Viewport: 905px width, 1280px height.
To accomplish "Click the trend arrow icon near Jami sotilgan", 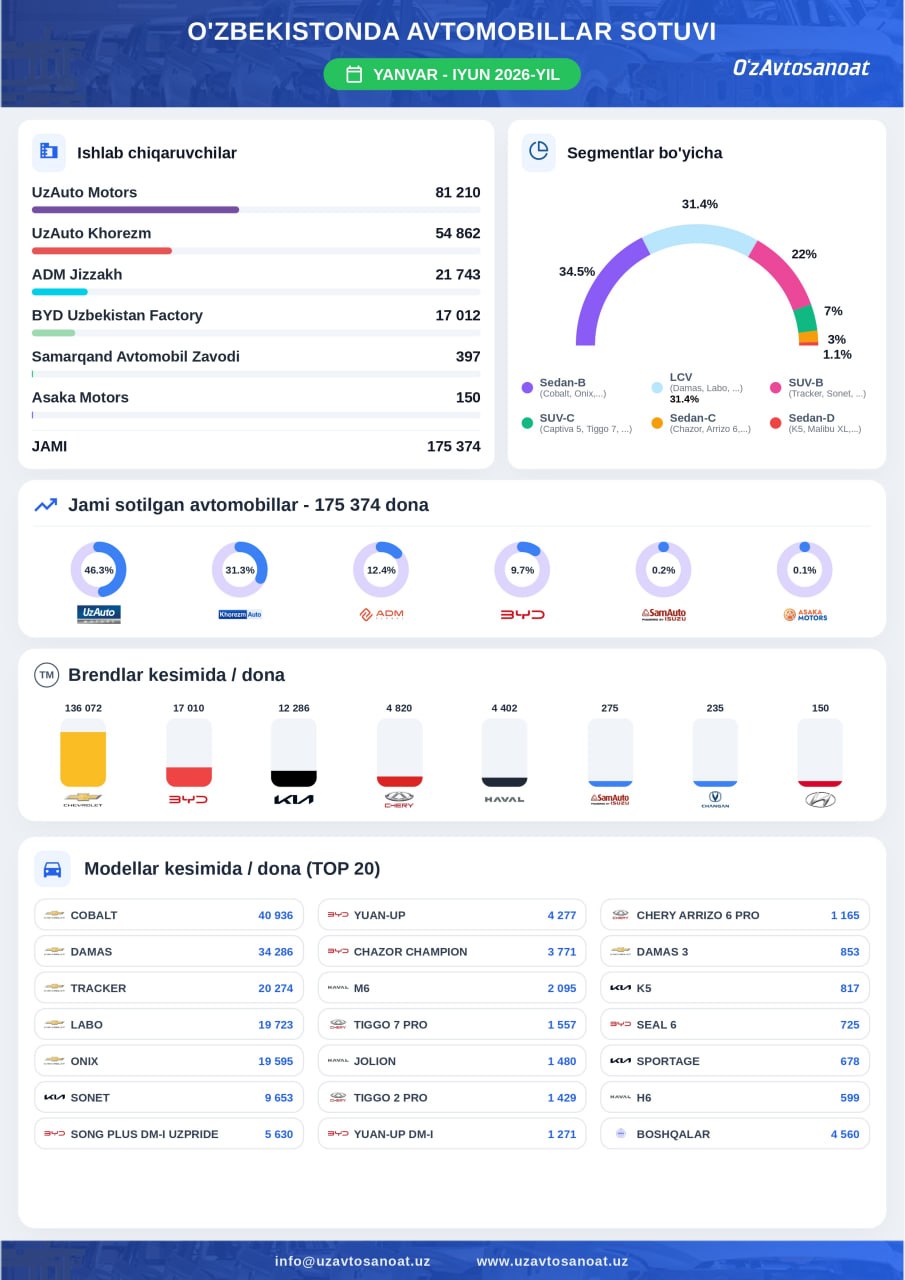I will pyautogui.click(x=46, y=505).
